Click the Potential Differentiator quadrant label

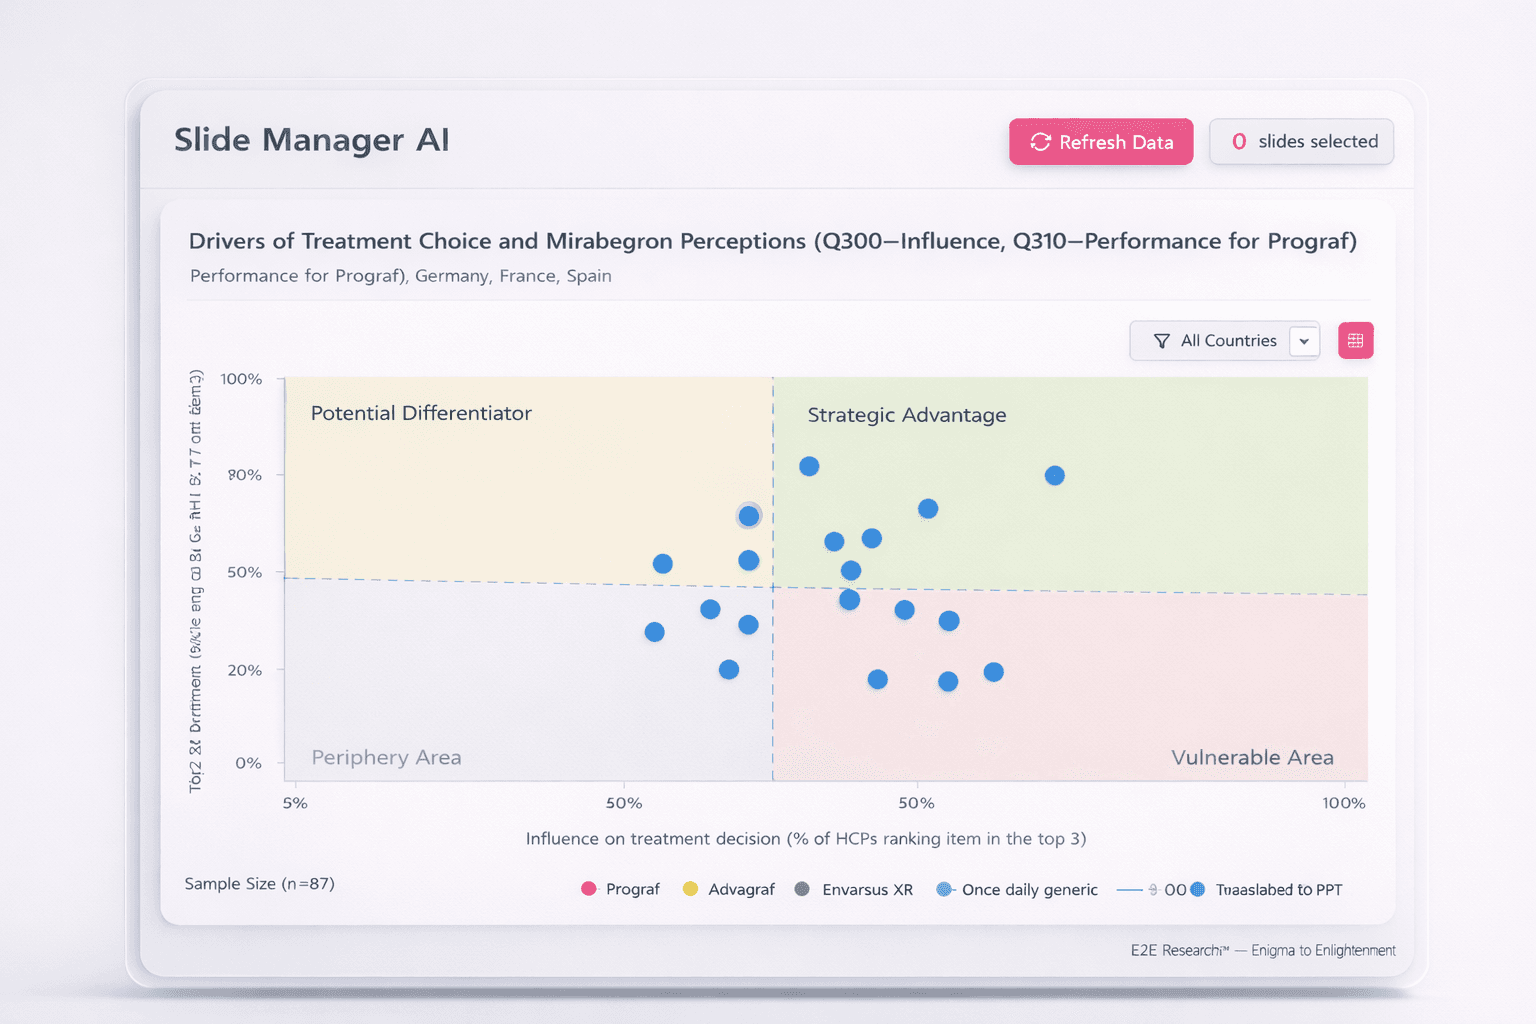click(421, 413)
